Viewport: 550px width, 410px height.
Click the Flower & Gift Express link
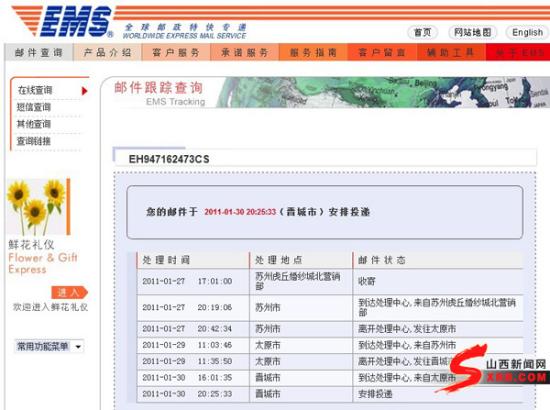pos(43,263)
